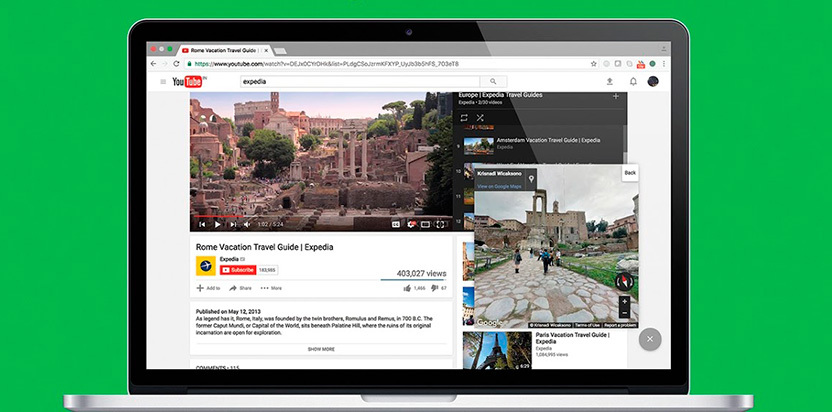Click the Published on May 12, 2013 text
Image resolution: width=832 pixels, height=412 pixels.
point(228,312)
